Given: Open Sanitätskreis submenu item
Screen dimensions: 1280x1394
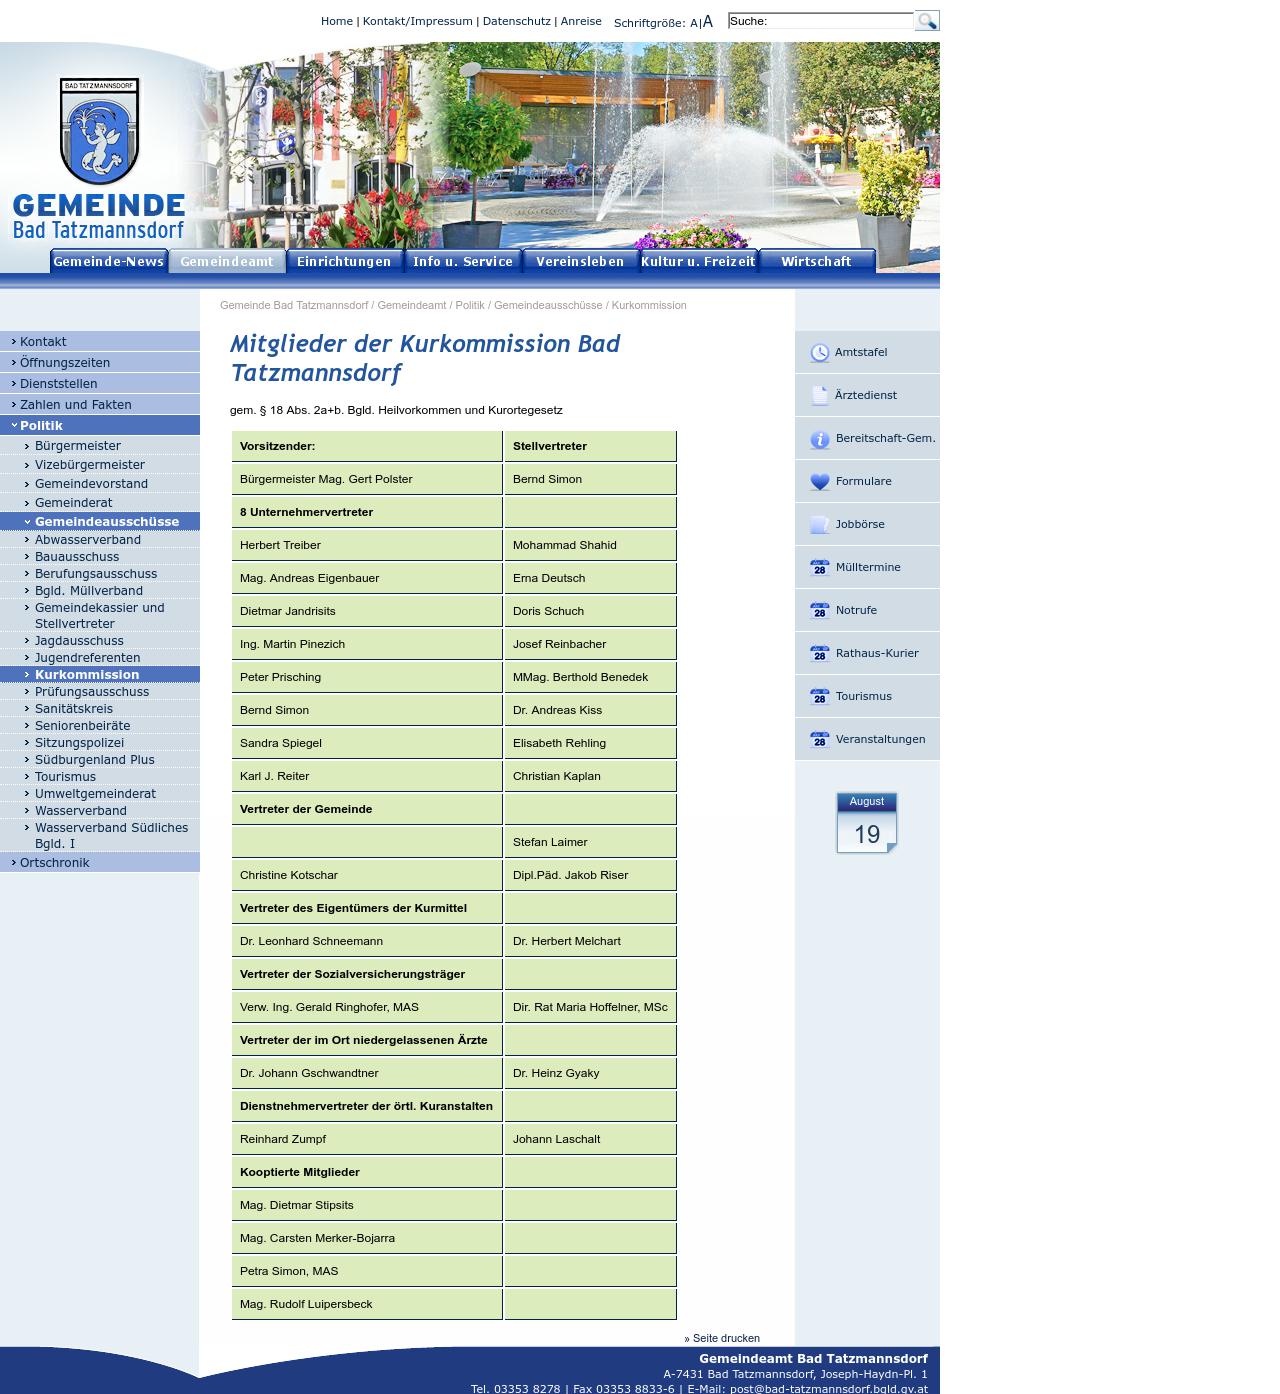Looking at the screenshot, I should [x=100, y=709].
